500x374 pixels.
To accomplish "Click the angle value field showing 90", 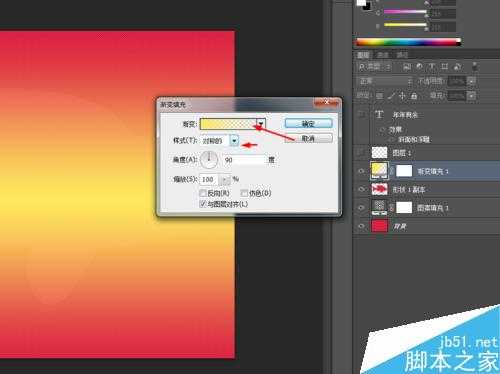I will tap(245, 160).
